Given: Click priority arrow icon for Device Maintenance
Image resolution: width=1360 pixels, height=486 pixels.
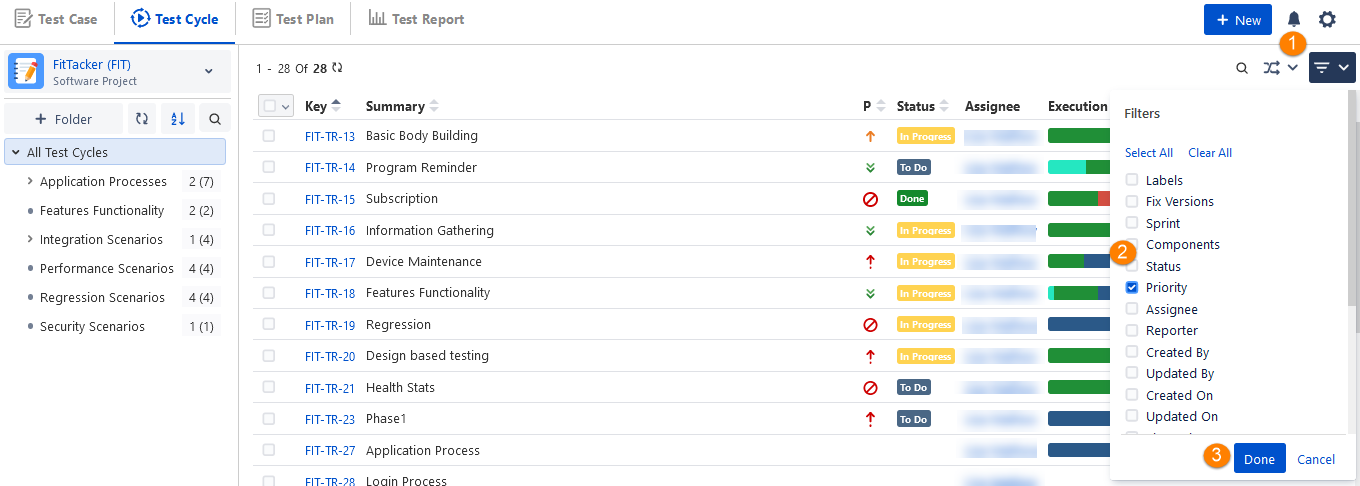Looking at the screenshot, I should 870,262.
